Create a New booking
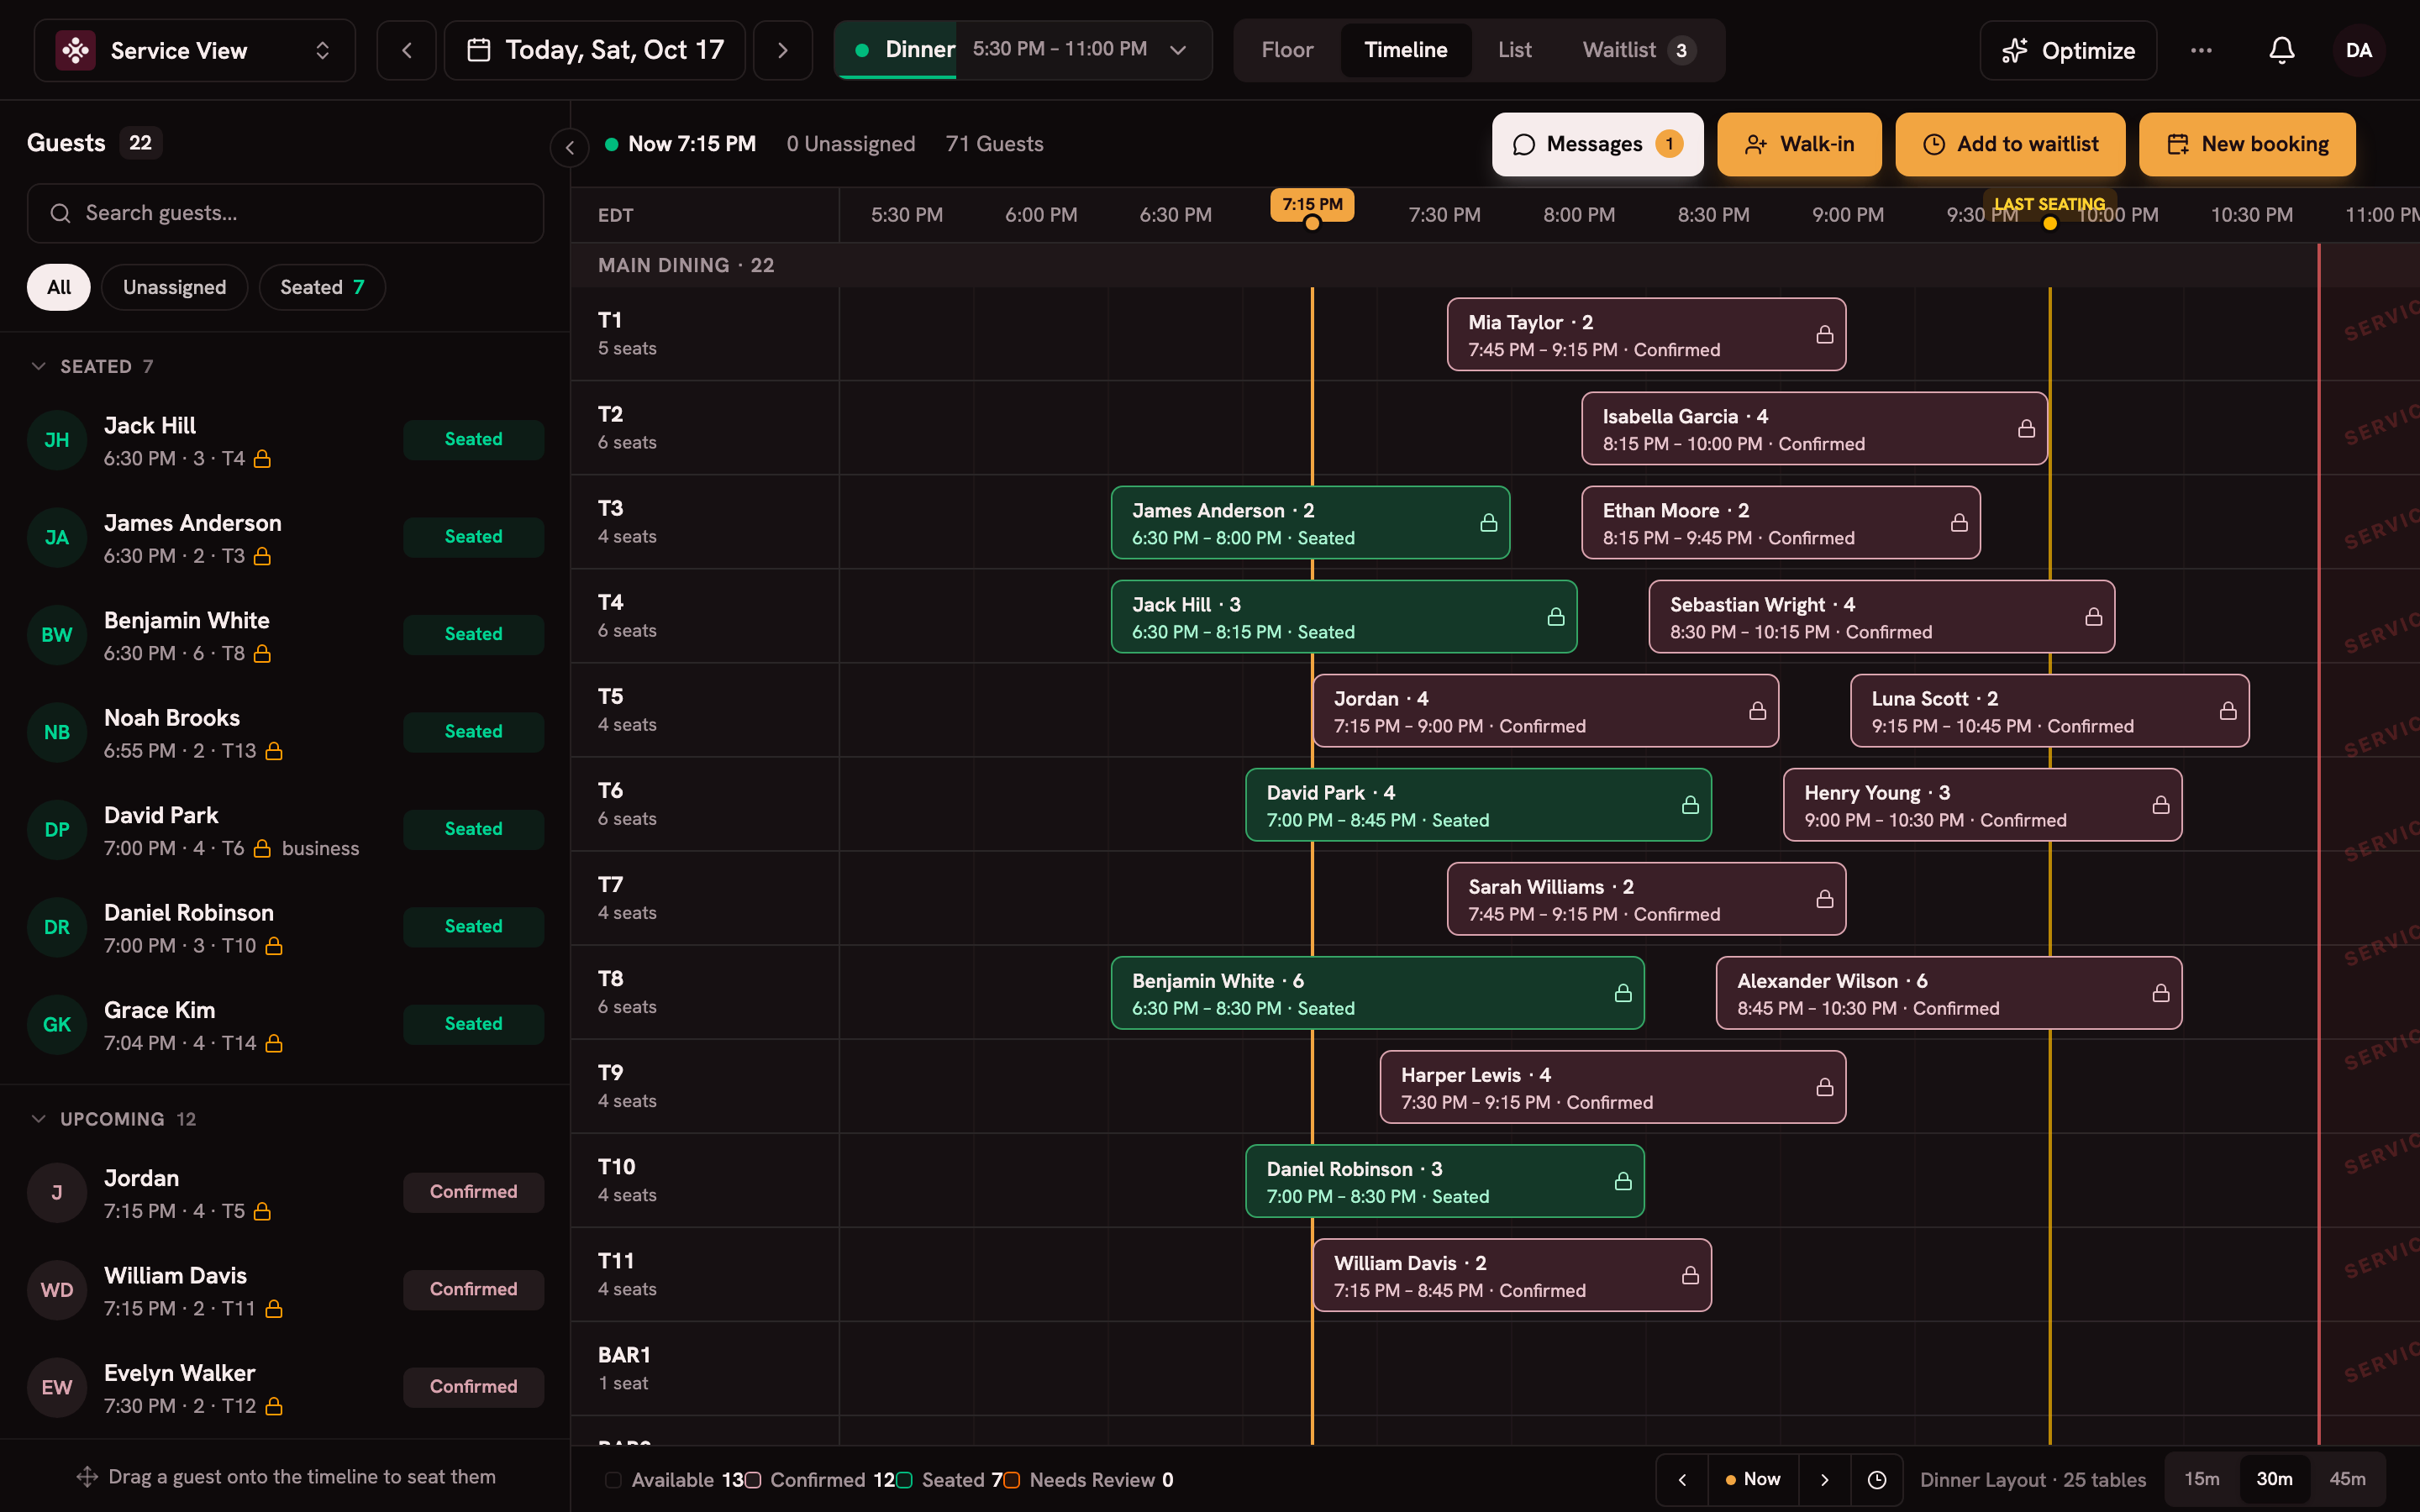This screenshot has height=1512, width=2420. [2247, 144]
